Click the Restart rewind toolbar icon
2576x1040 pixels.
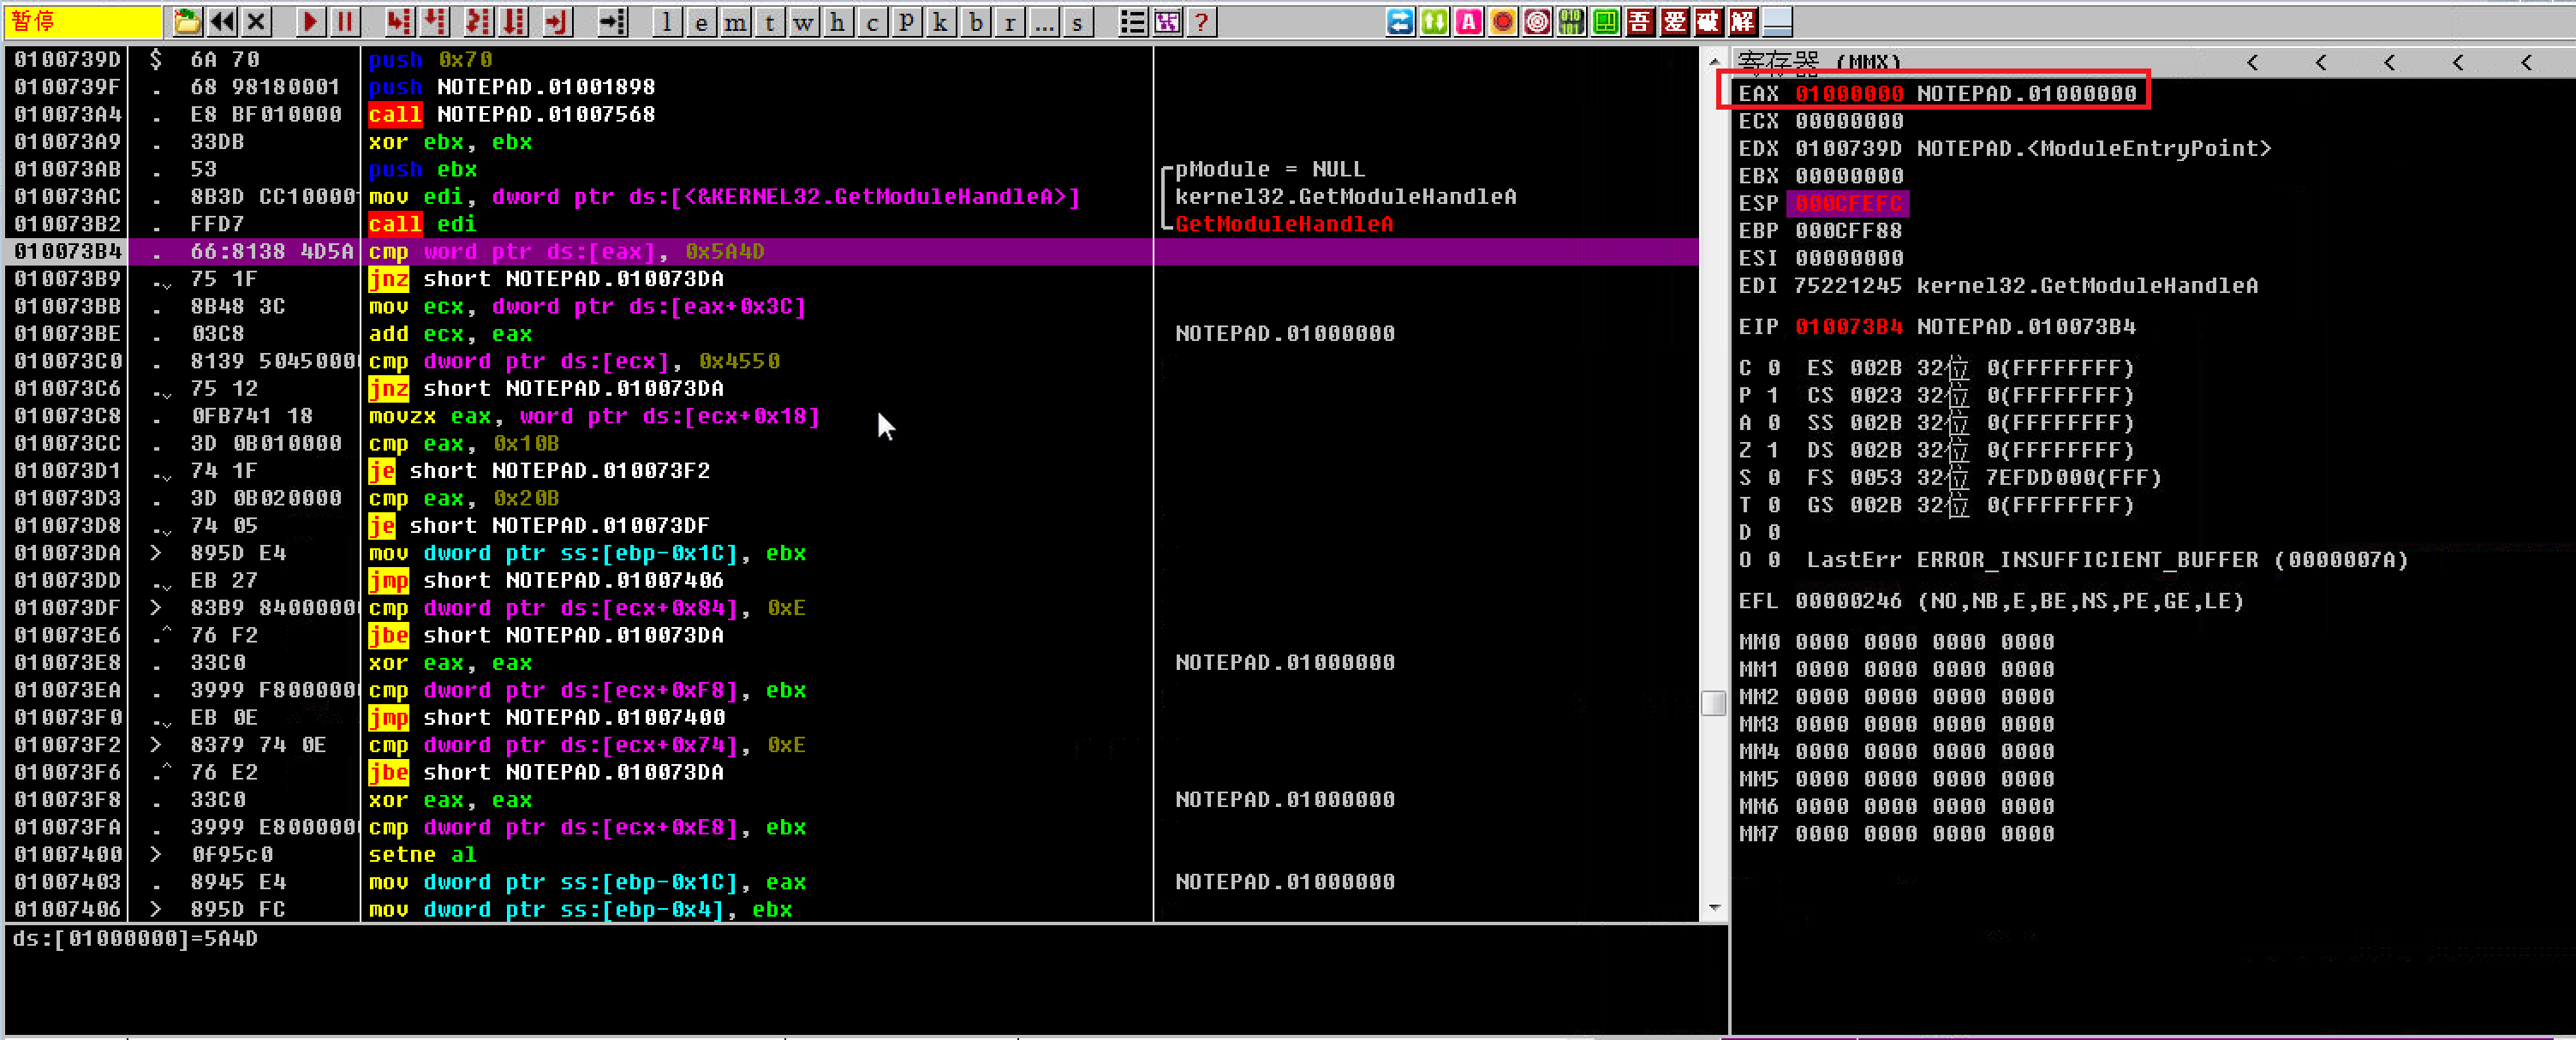tap(222, 21)
